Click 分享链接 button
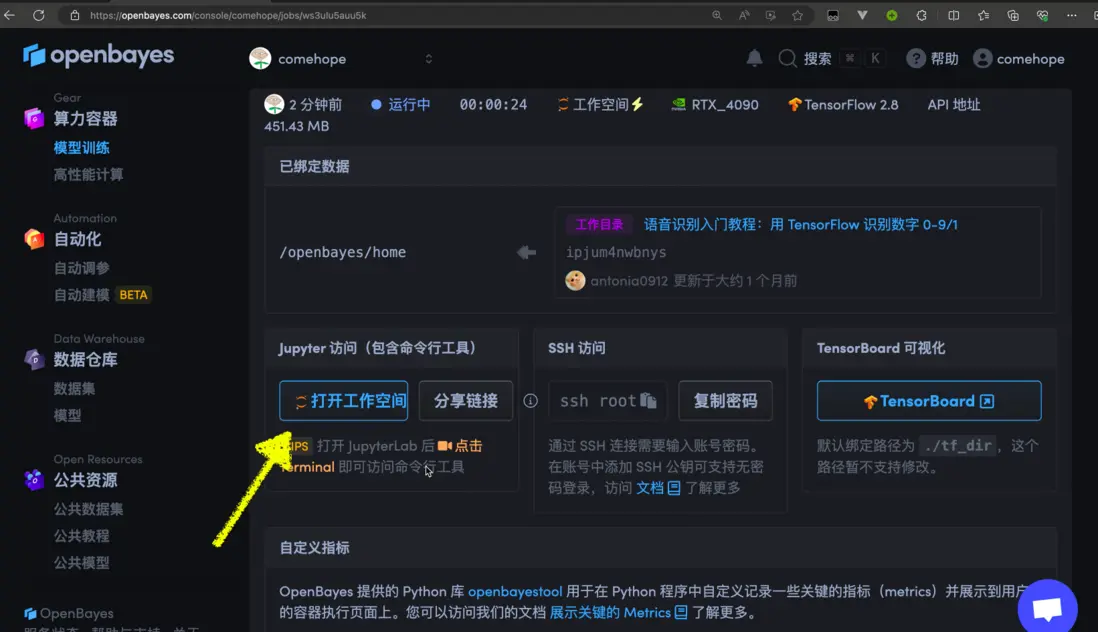 pyautogui.click(x=466, y=400)
